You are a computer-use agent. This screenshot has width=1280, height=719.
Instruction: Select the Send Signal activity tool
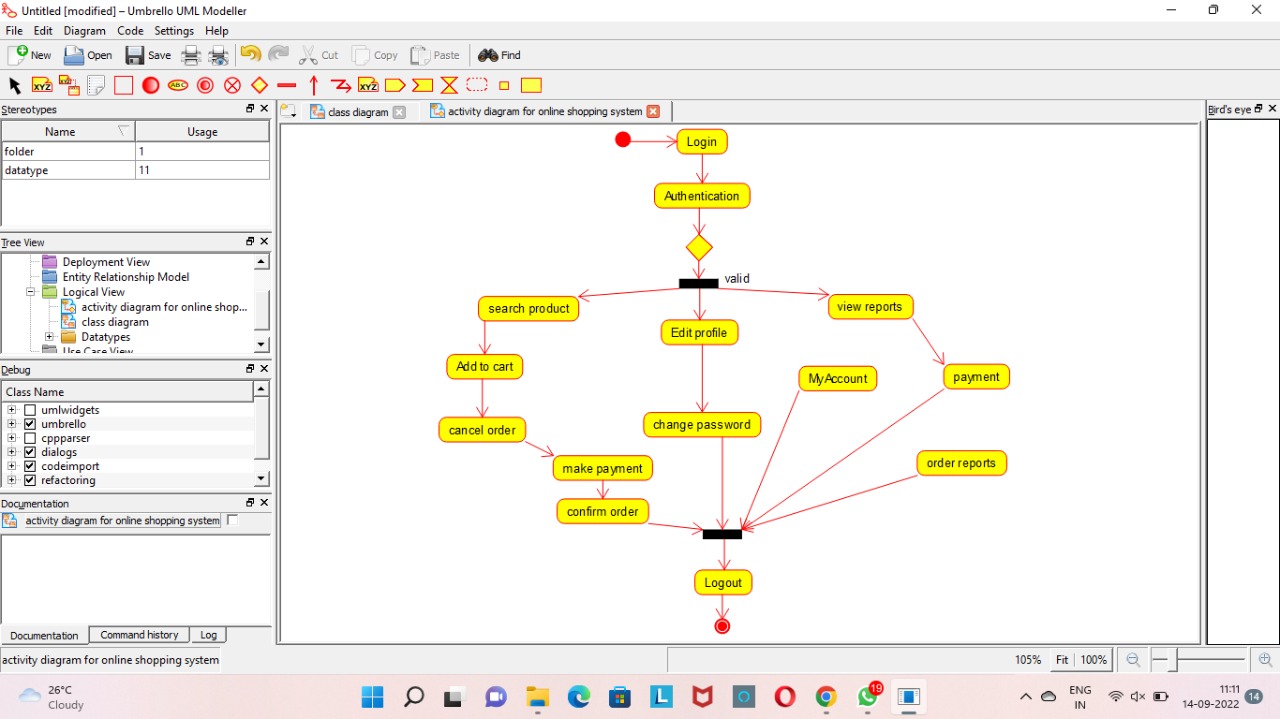[395, 85]
